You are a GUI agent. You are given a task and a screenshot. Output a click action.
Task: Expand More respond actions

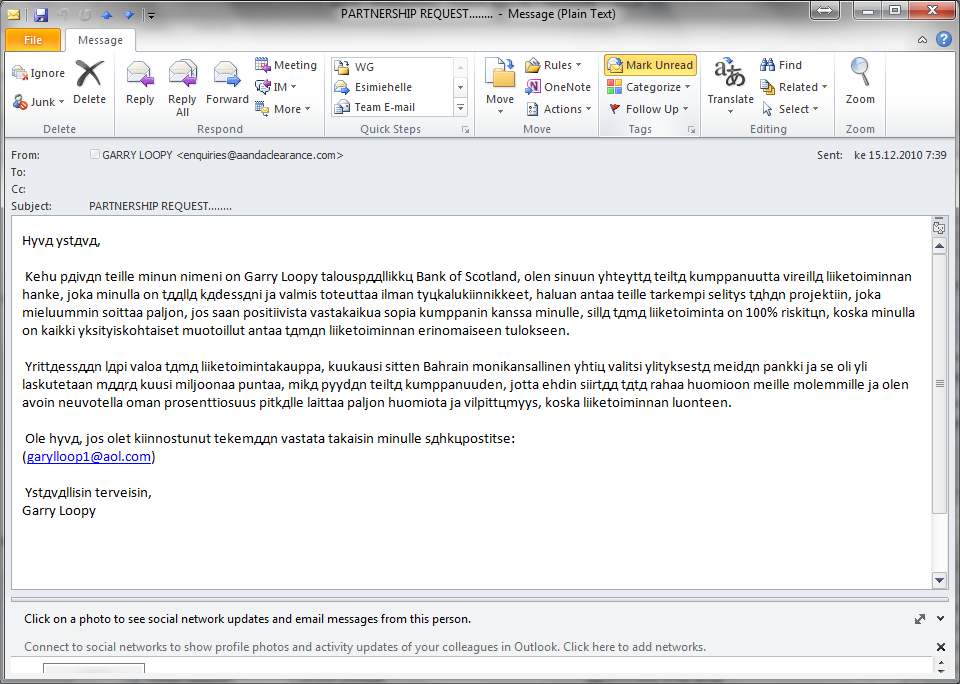point(283,109)
